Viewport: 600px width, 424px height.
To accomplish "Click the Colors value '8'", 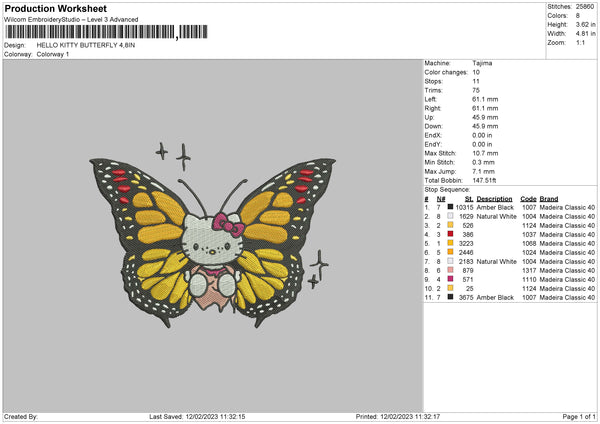I will click(578, 16).
